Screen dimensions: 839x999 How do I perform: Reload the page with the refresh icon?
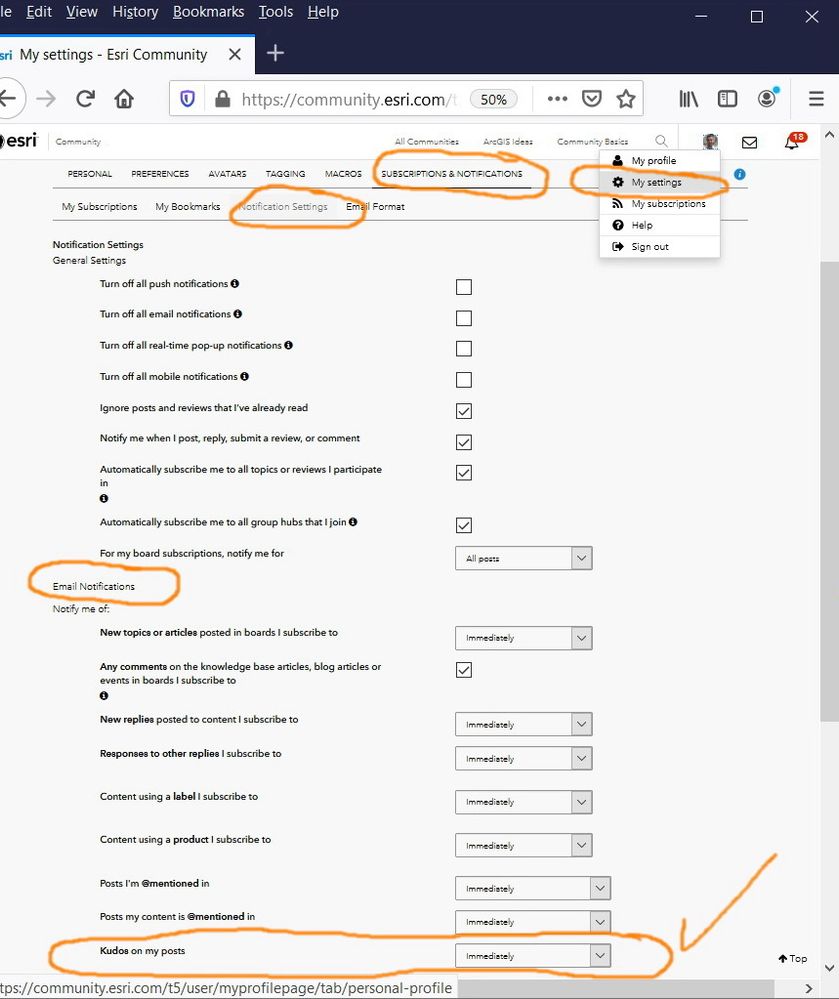click(85, 99)
